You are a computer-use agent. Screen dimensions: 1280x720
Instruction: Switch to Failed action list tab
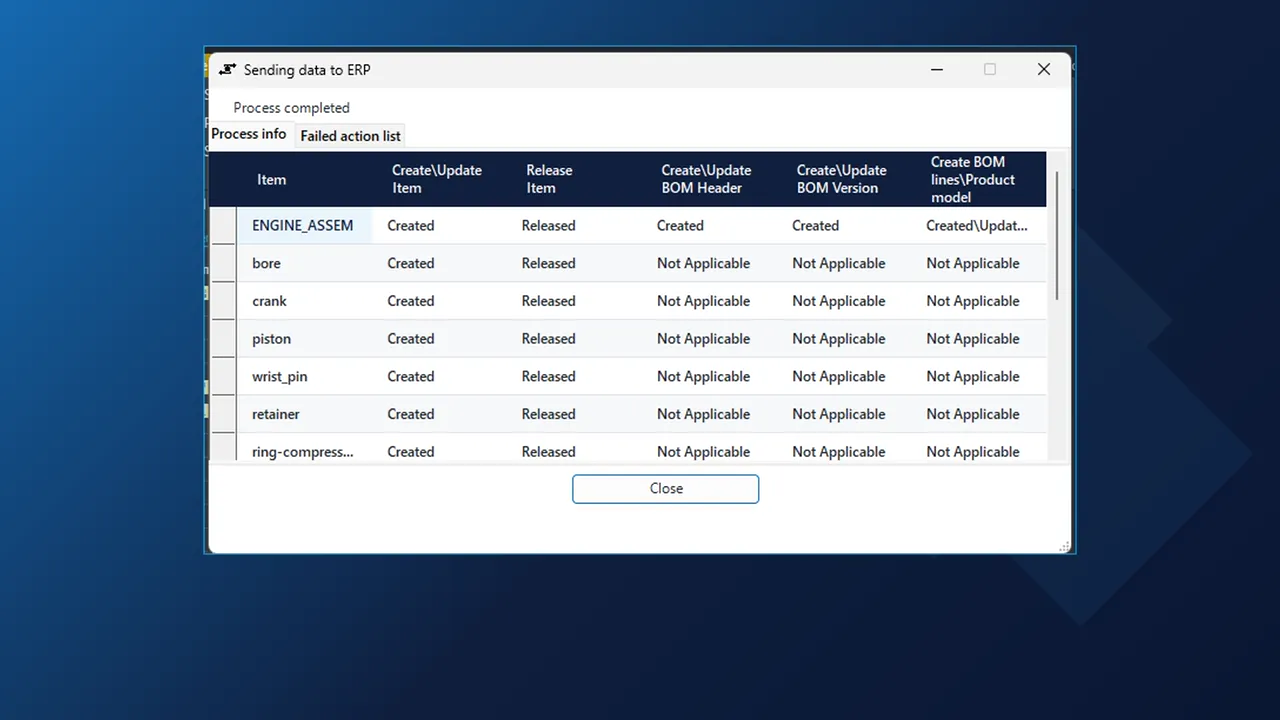click(350, 136)
